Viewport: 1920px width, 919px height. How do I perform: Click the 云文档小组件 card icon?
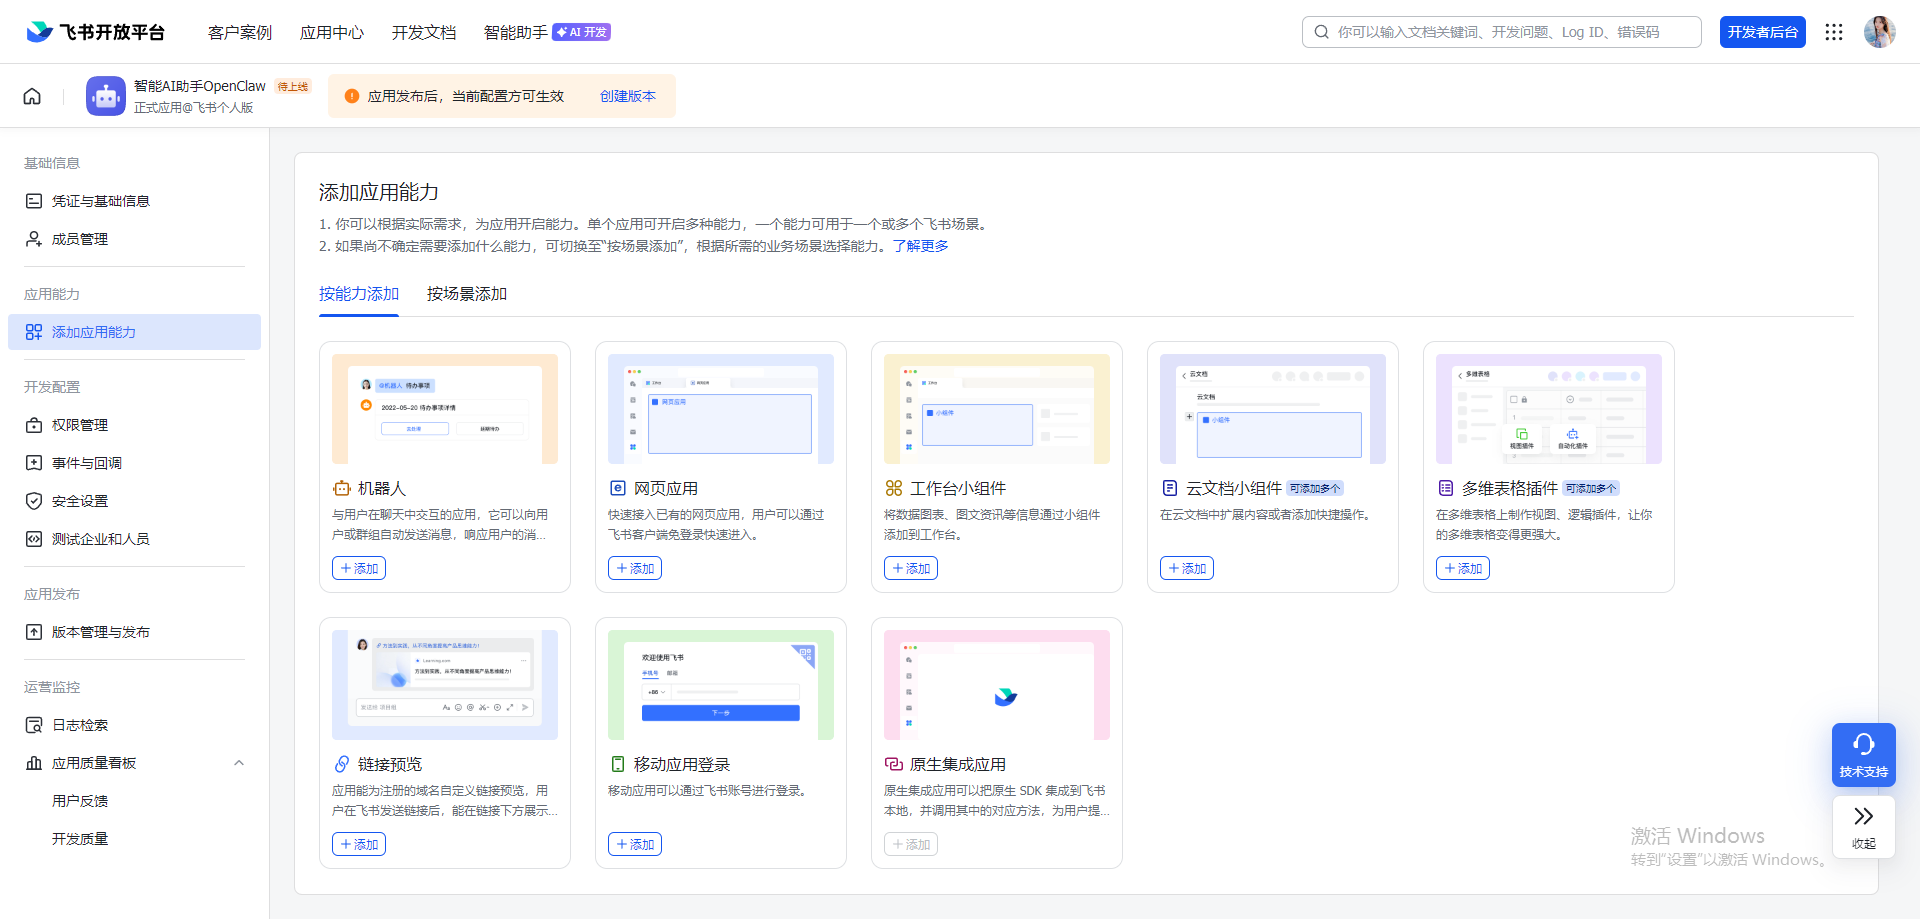1170,488
